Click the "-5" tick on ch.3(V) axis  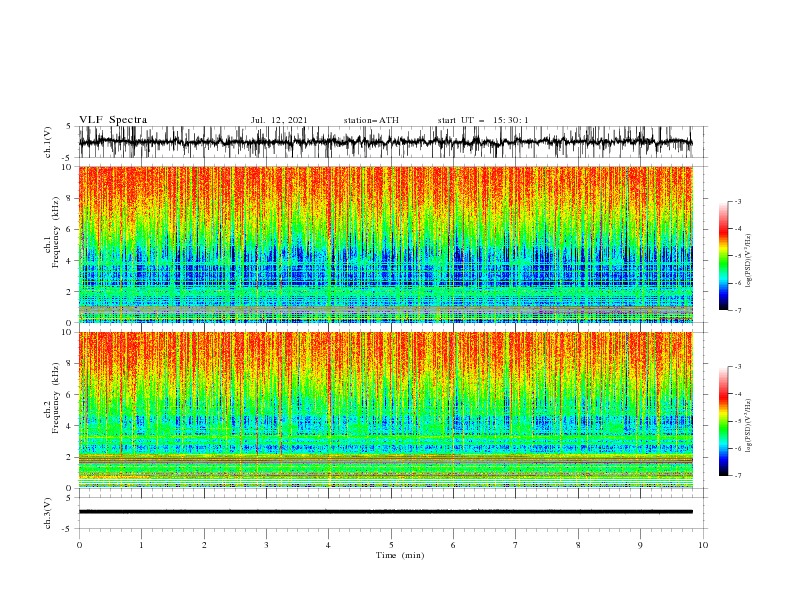[67, 529]
